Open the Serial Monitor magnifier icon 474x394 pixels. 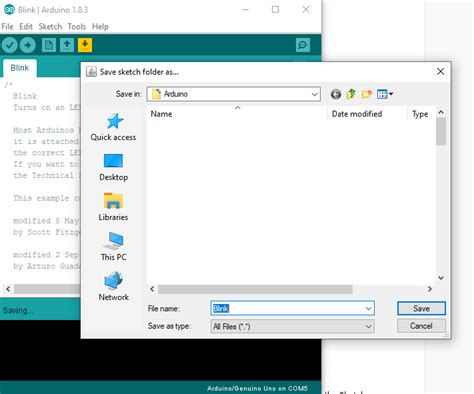303,45
